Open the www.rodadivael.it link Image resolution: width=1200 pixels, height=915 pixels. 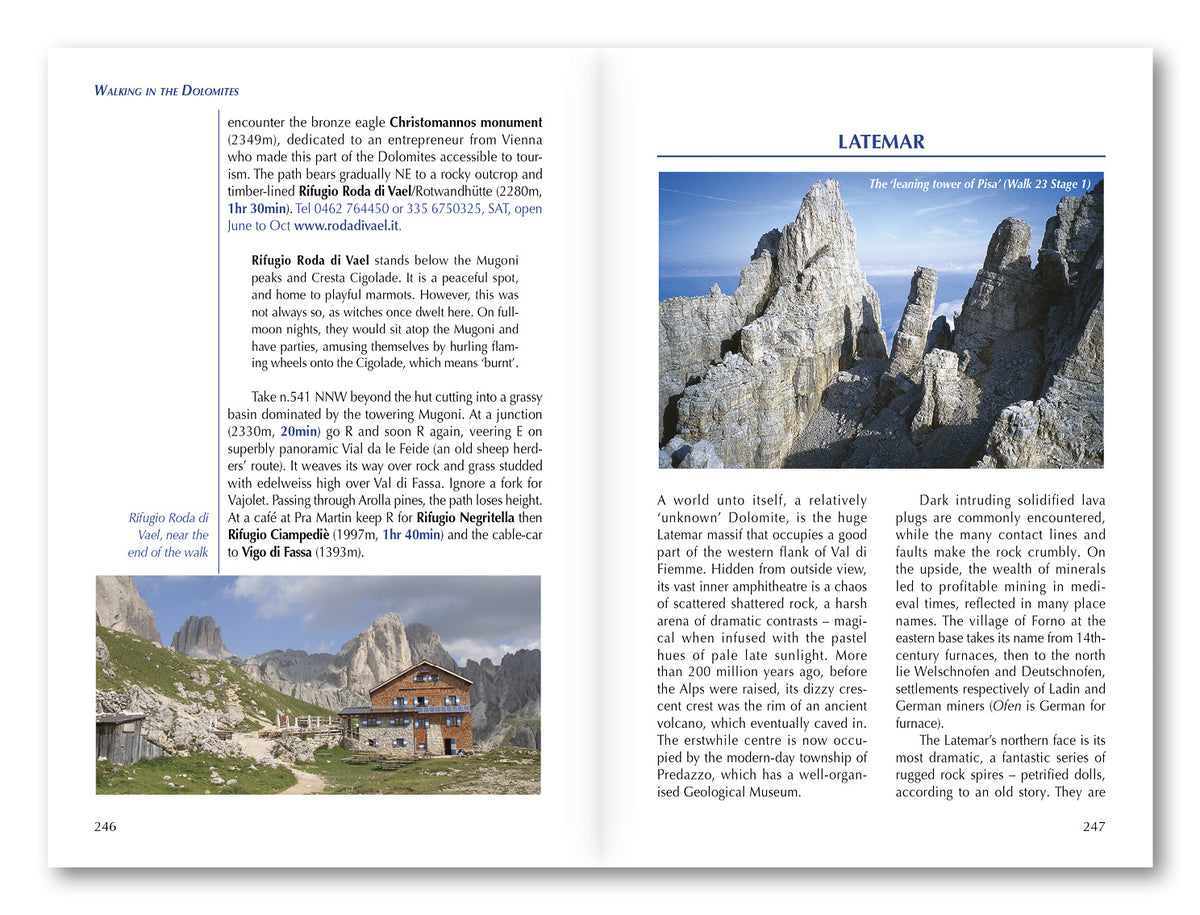(347, 226)
